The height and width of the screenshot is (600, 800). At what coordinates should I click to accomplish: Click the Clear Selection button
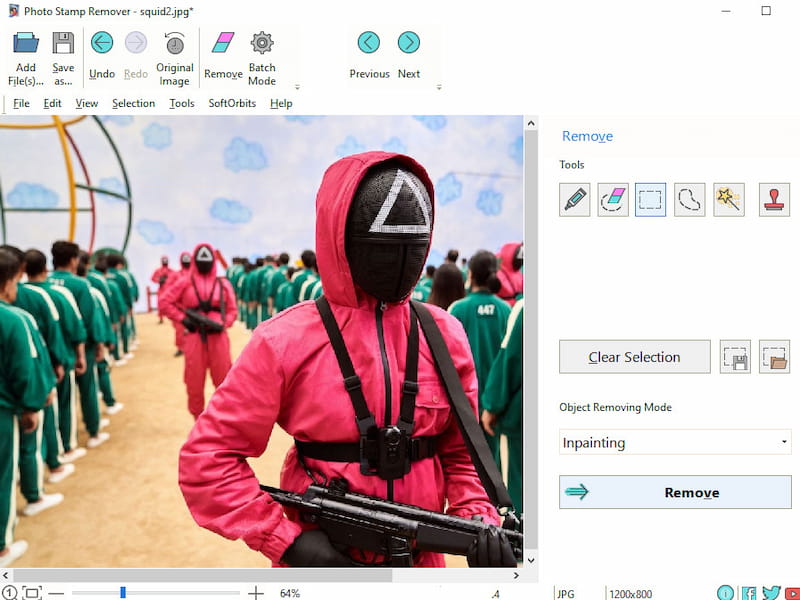pos(634,357)
